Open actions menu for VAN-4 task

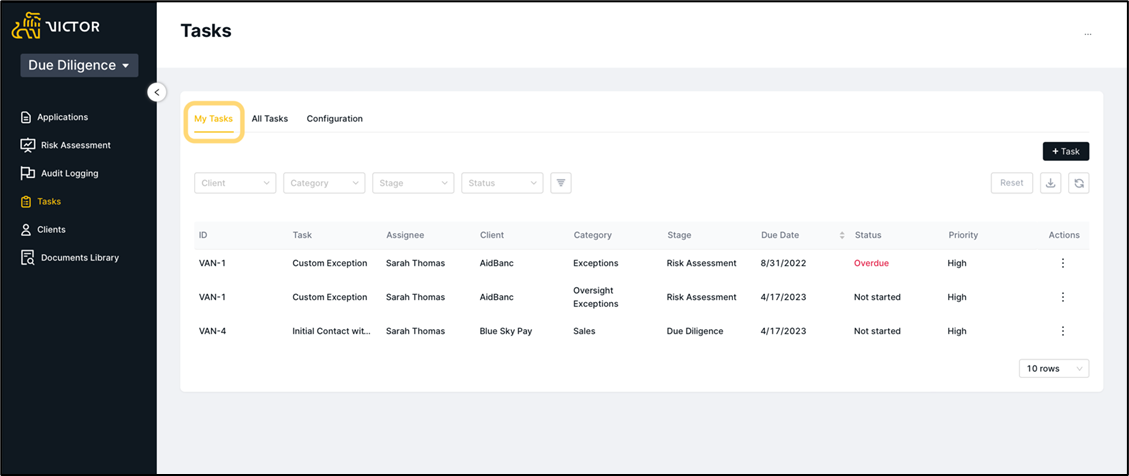1063,331
